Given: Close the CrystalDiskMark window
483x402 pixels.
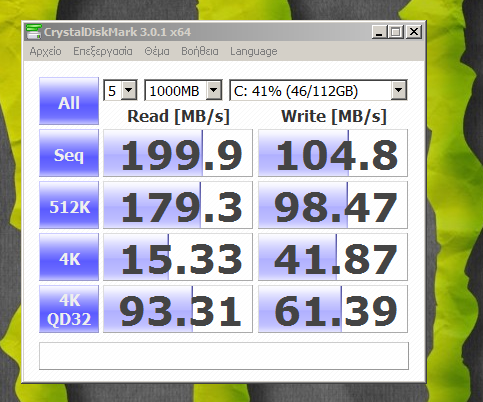Looking at the screenshot, I should pos(414,32).
